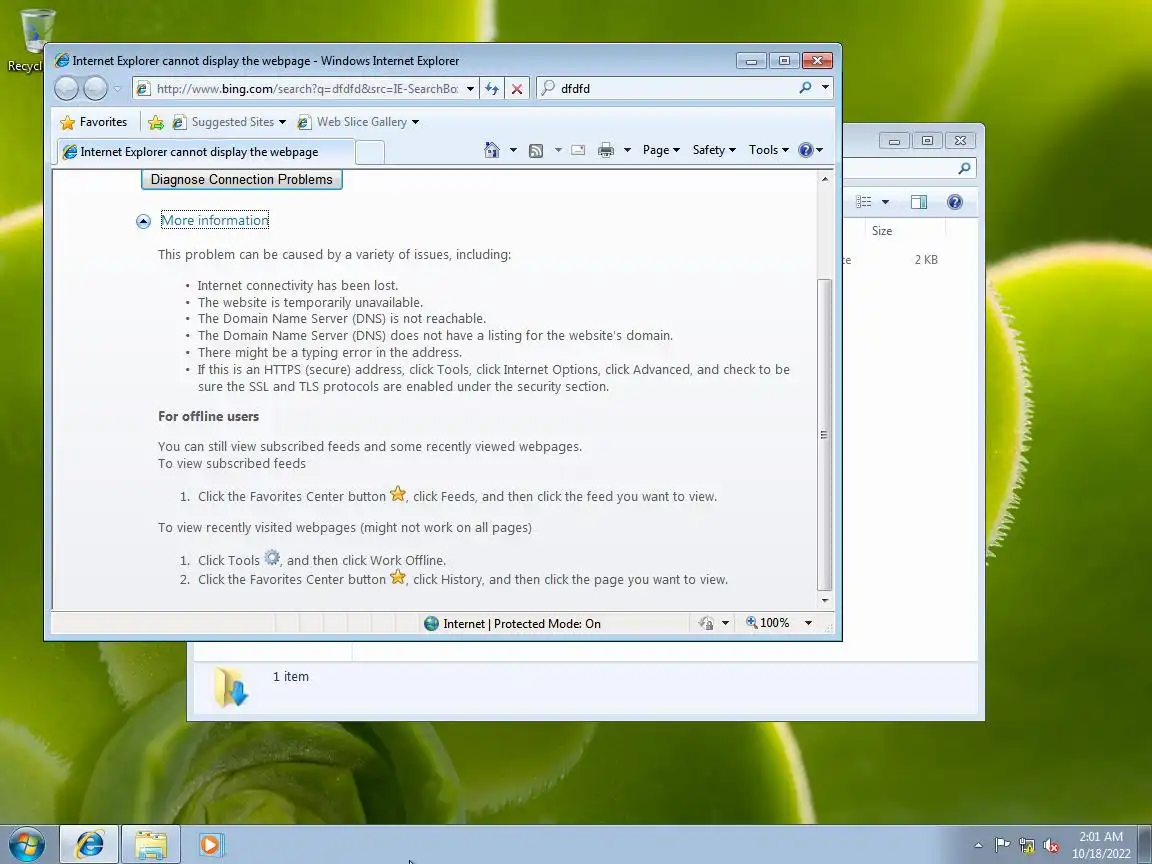Image resolution: width=1152 pixels, height=864 pixels.
Task: Click the network tray icon
Action: click(x=1026, y=846)
